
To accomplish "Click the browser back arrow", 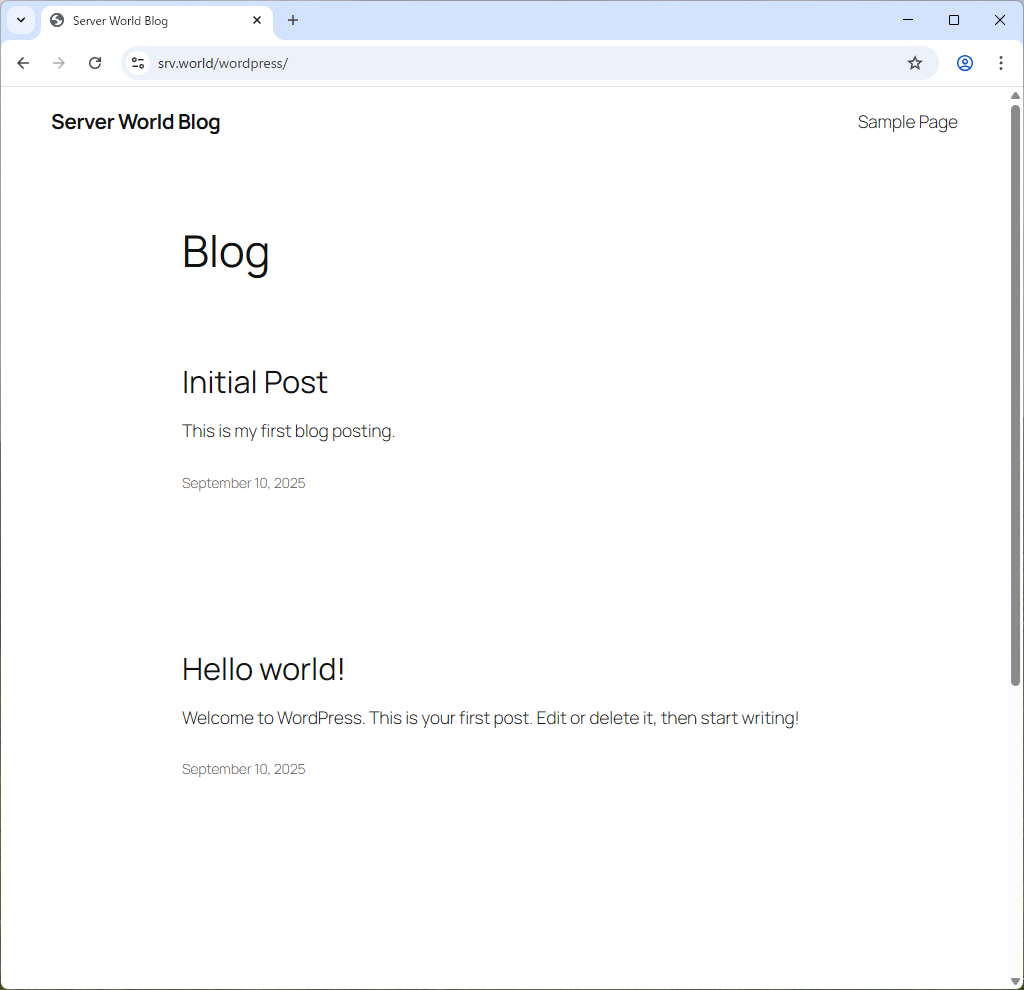I will 23,63.
